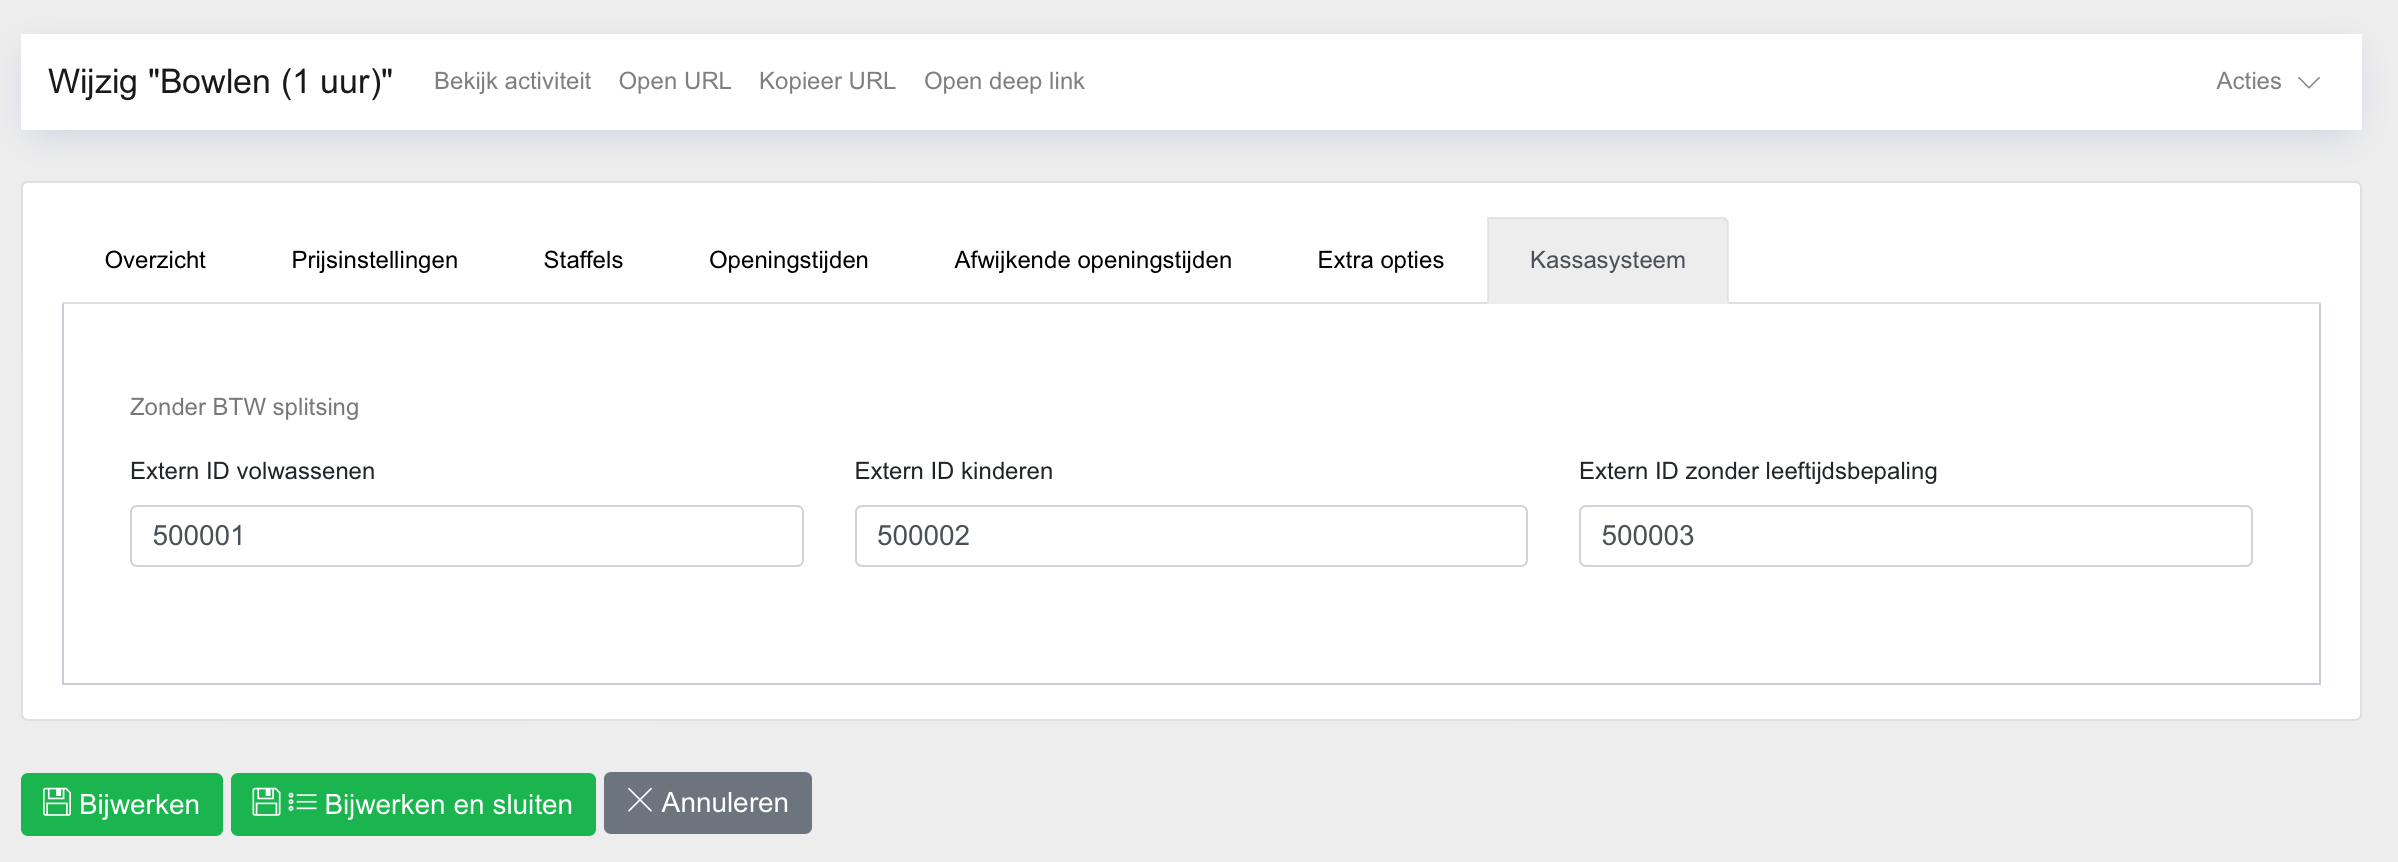
Task: Focus the Extern ID volwassenen field
Action: [466, 536]
